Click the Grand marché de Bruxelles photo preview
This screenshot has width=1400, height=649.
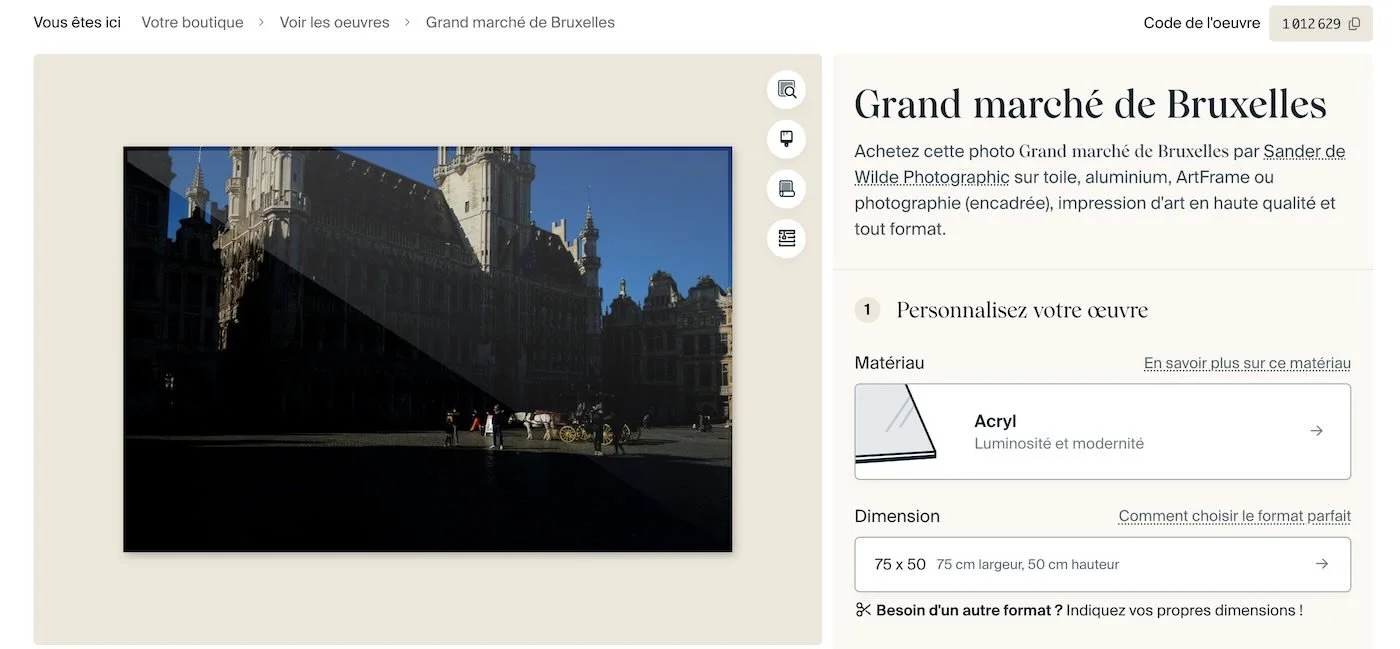[427, 349]
